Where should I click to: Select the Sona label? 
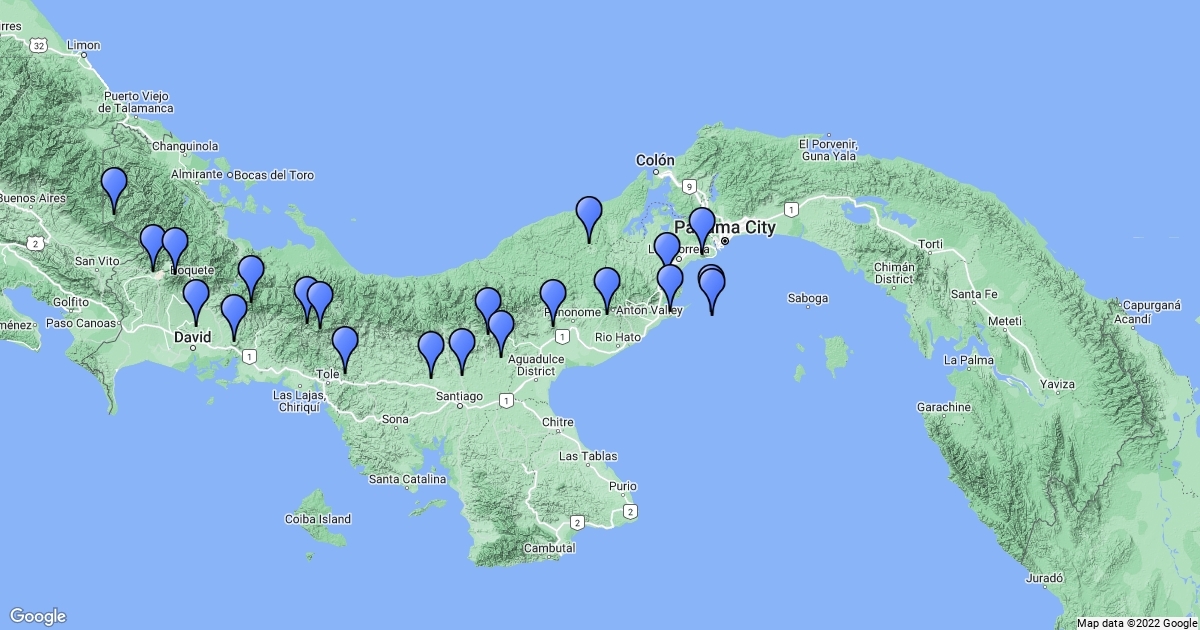395,419
